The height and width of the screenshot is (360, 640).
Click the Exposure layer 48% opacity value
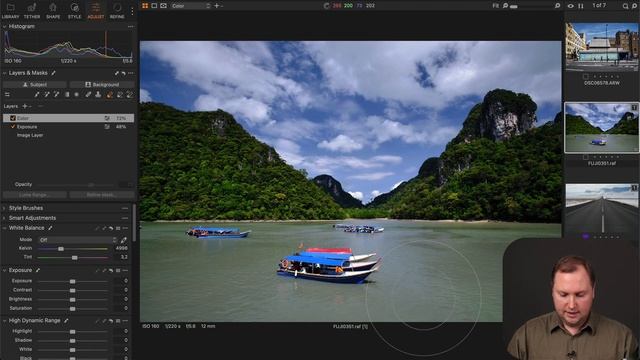[x=121, y=127]
